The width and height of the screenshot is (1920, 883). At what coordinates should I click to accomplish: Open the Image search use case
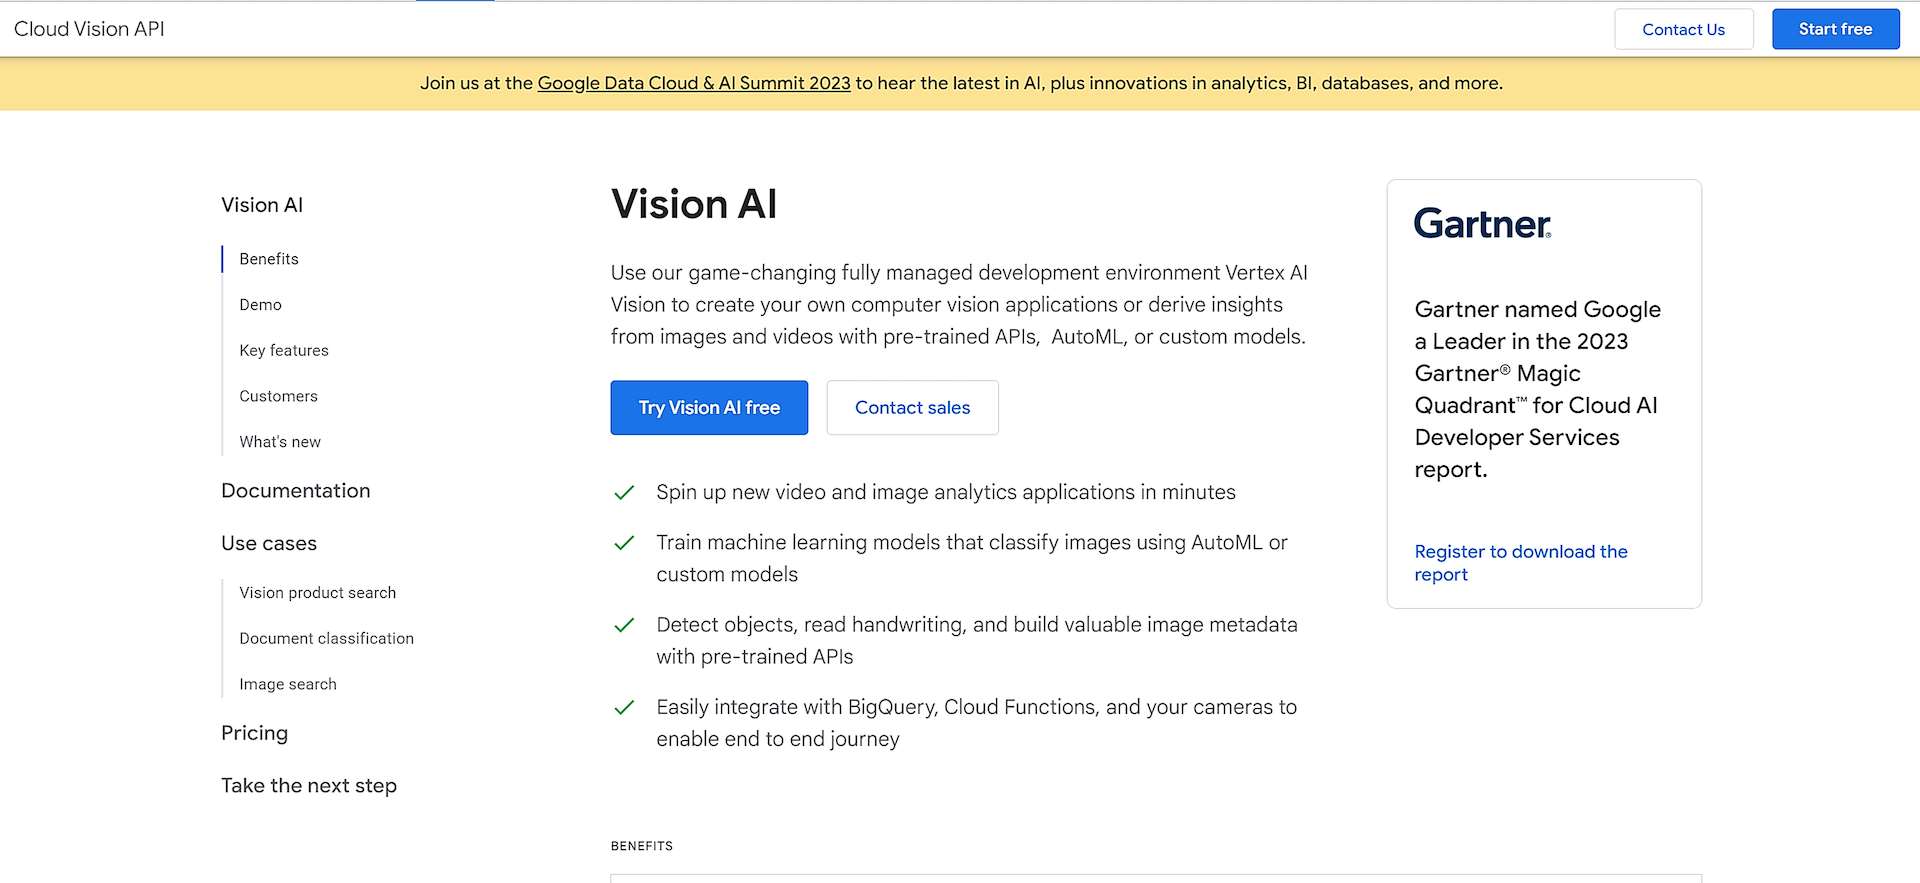coord(287,684)
